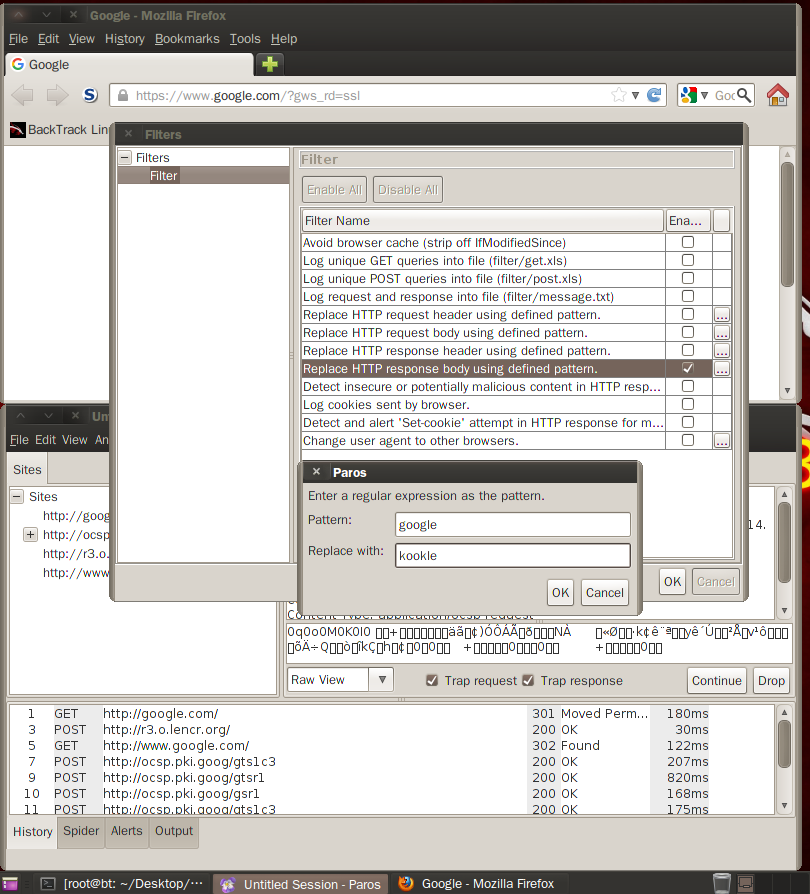
Task: Click Continue button in trap panel
Action: [717, 680]
